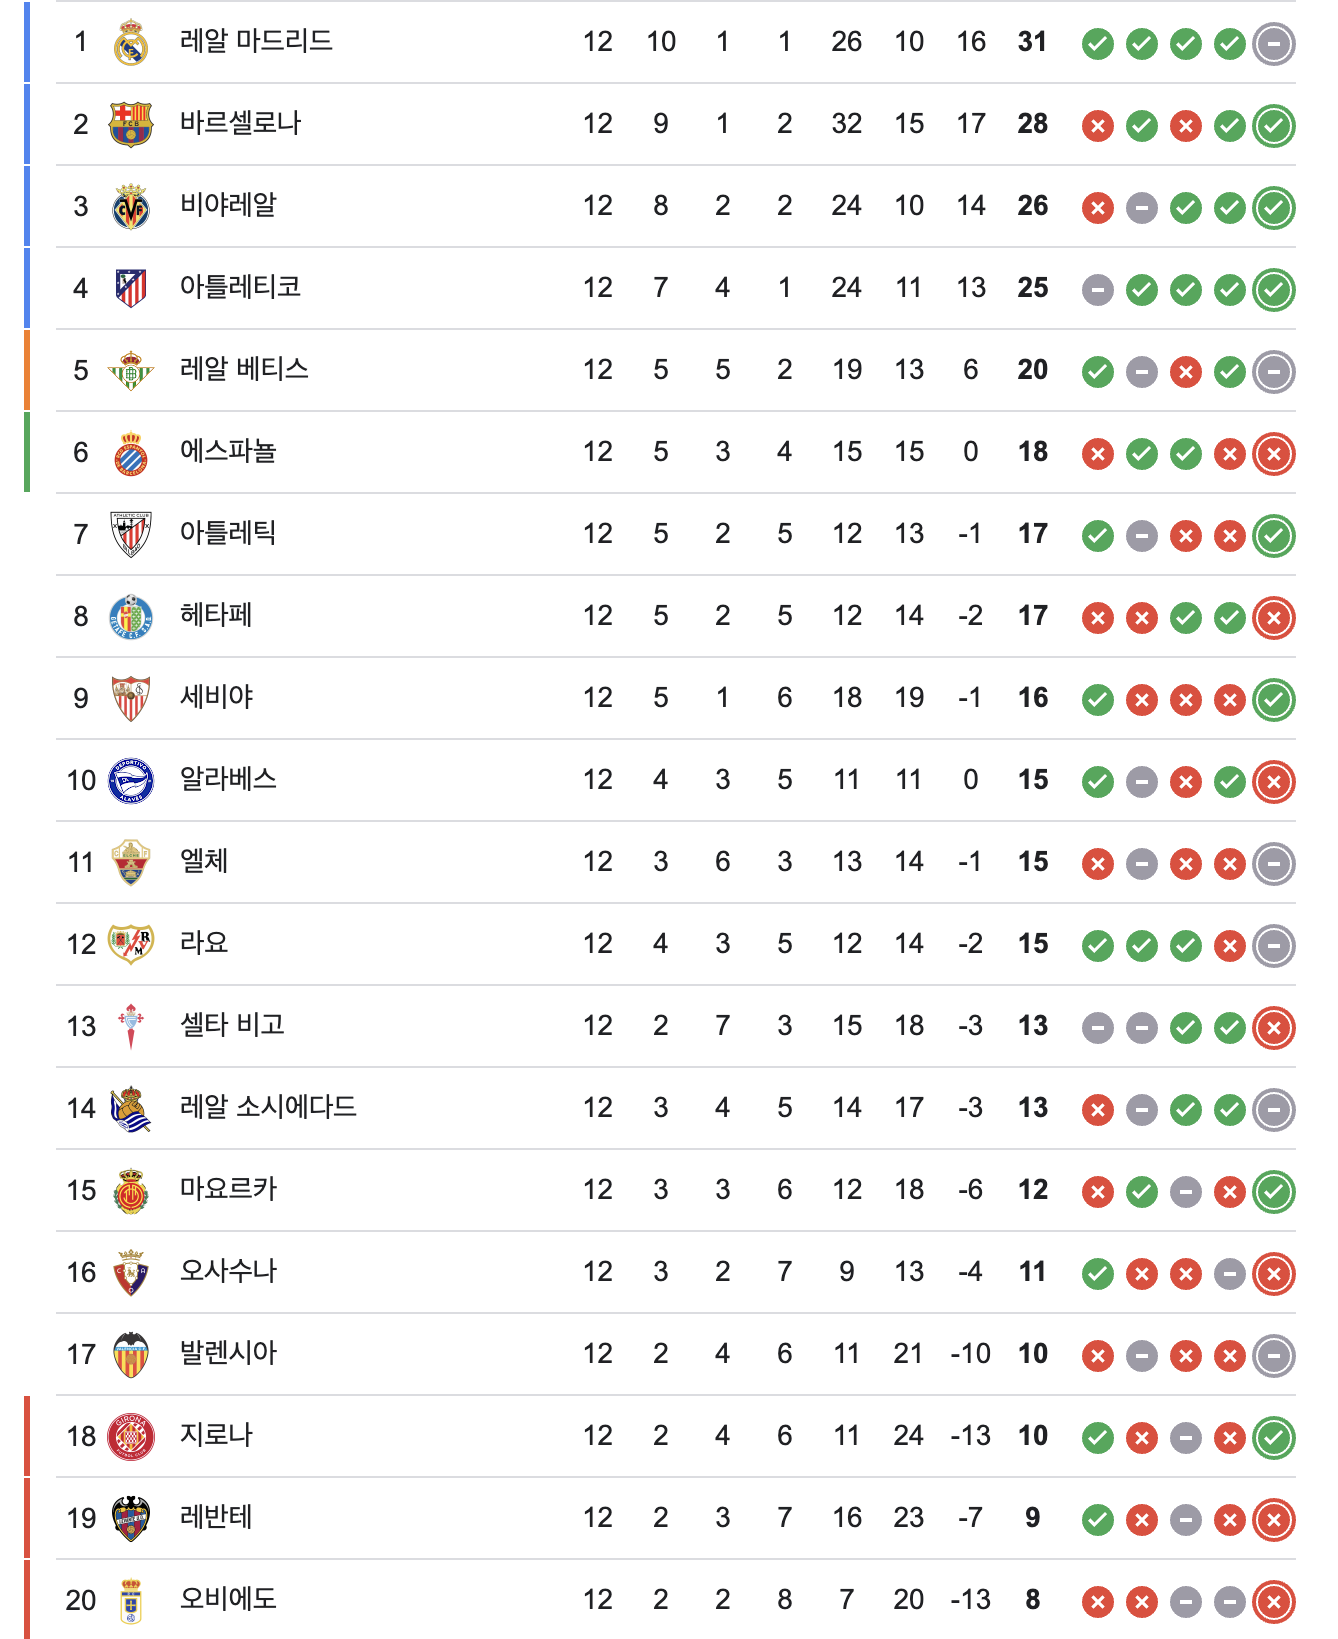Click the Villarreal yellow crest icon

point(131,207)
